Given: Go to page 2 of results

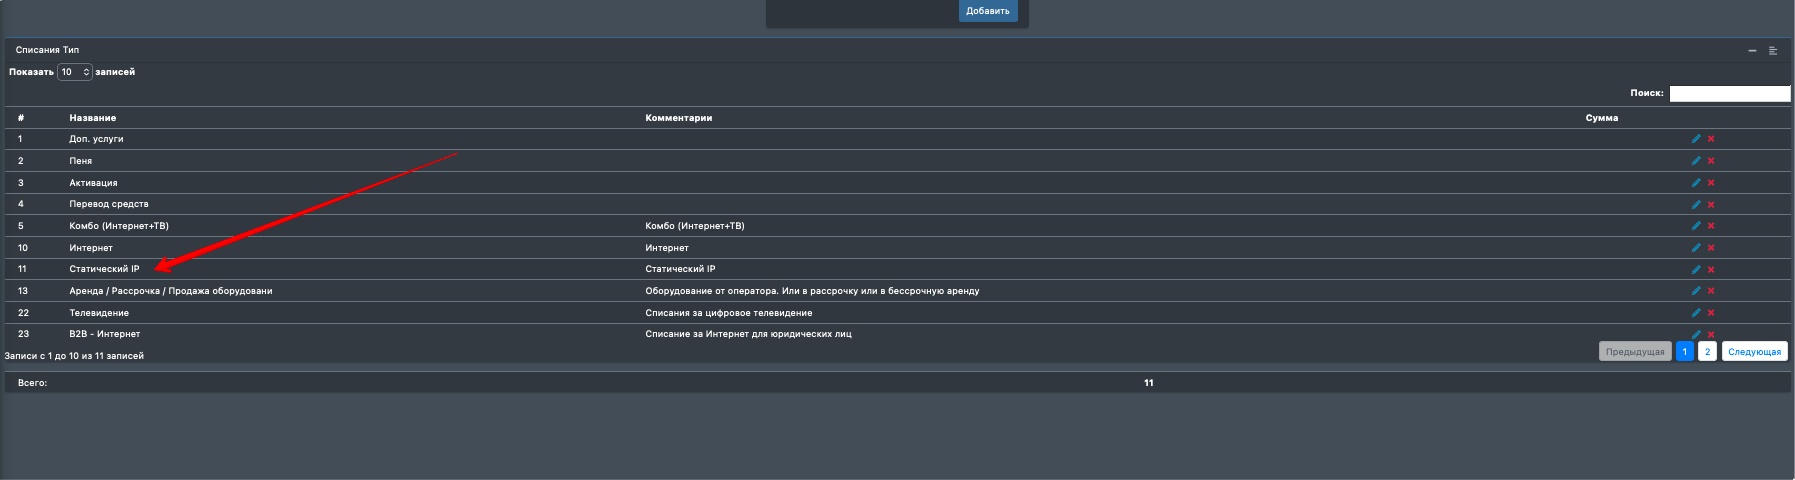Looking at the screenshot, I should pyautogui.click(x=1707, y=352).
